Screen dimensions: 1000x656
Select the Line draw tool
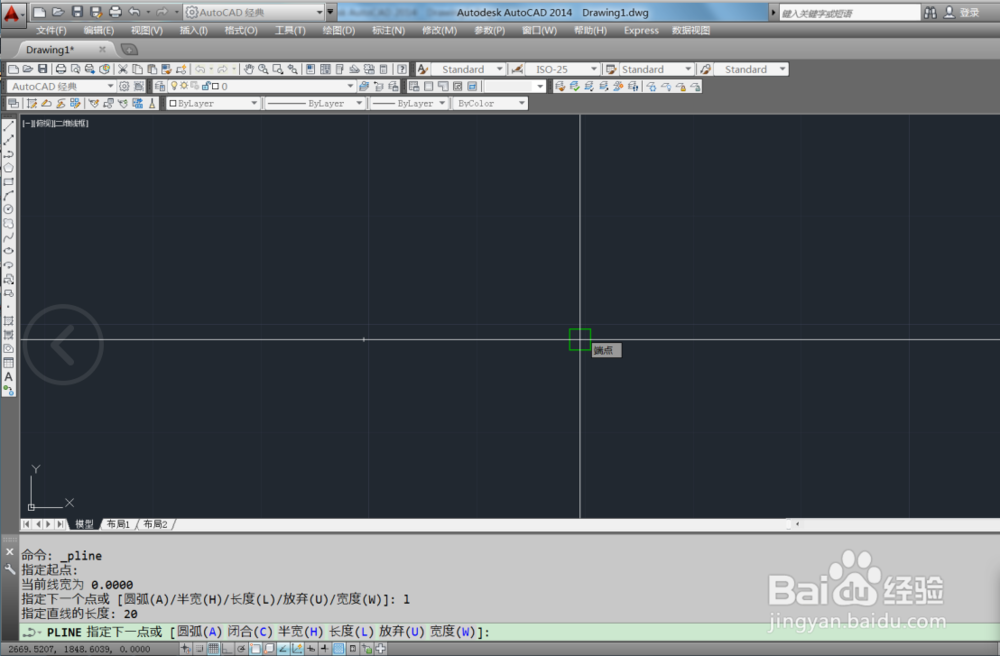pyautogui.click(x=8, y=126)
